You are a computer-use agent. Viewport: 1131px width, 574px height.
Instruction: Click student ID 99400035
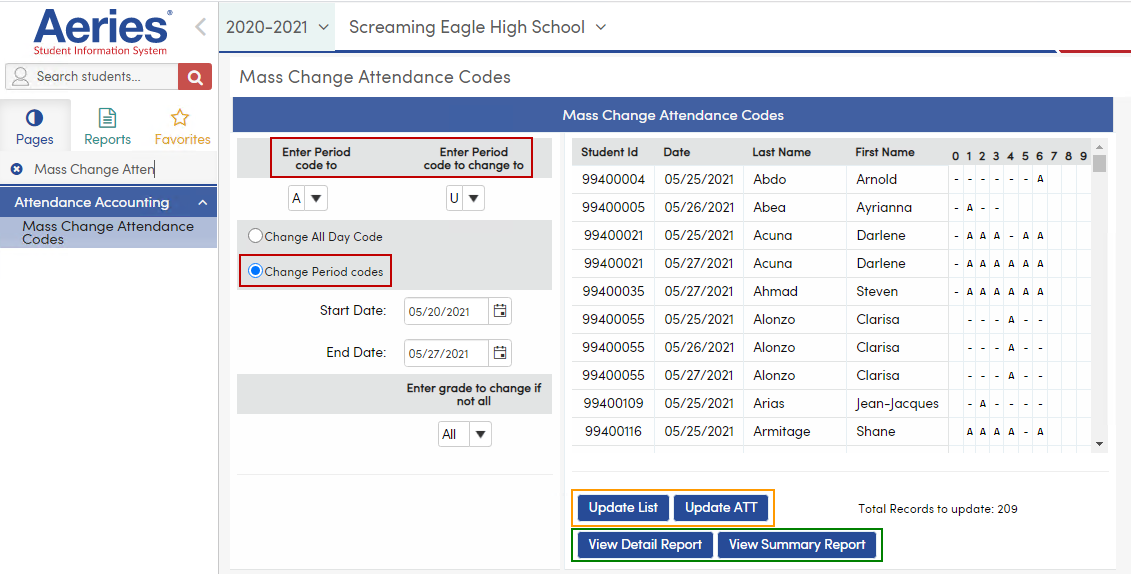pos(613,291)
